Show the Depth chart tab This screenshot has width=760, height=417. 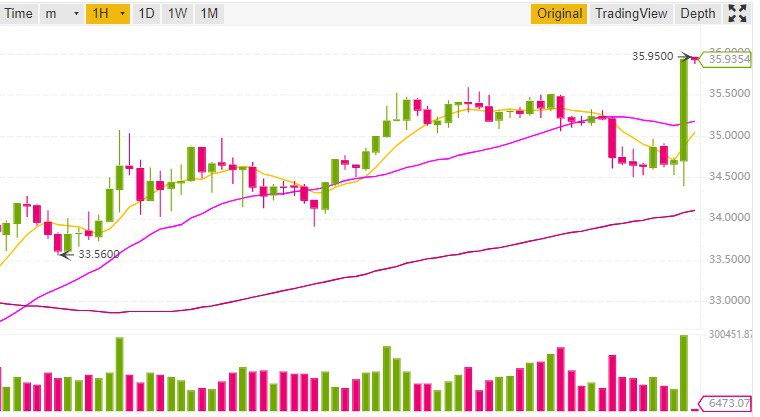coord(697,14)
